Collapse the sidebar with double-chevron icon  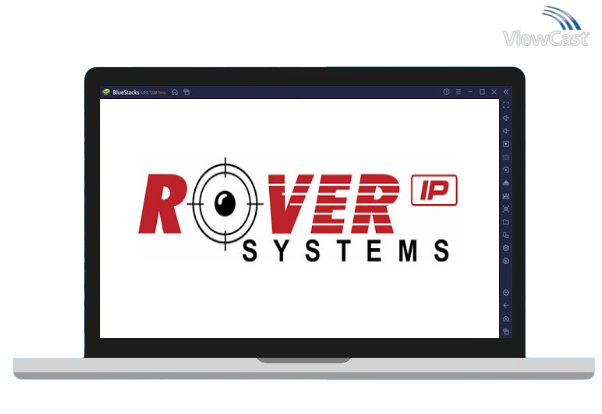click(506, 92)
